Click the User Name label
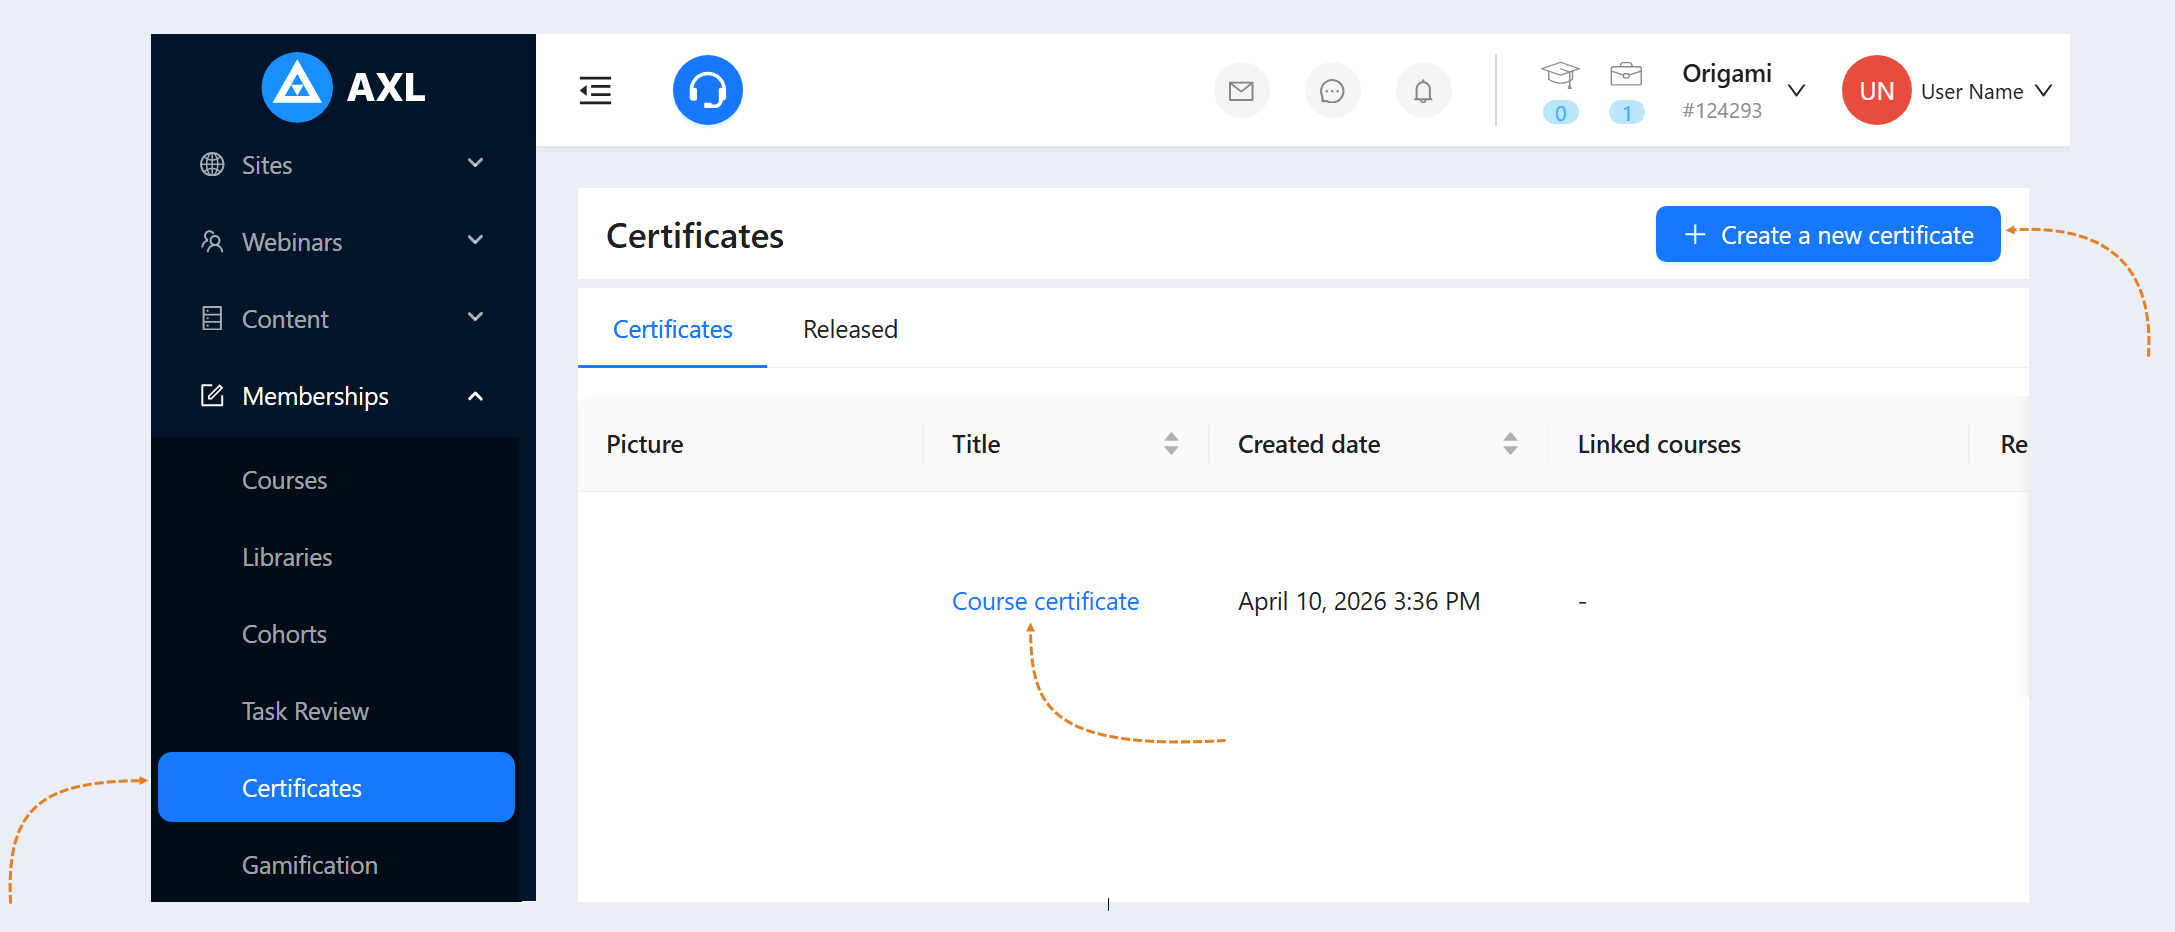This screenshot has width=2175, height=932. click(x=1972, y=92)
